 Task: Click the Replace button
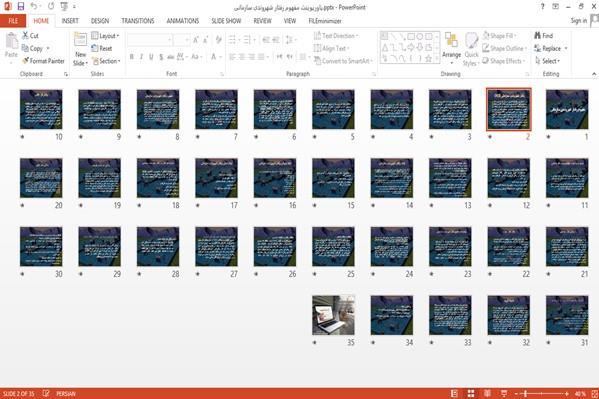click(550, 48)
